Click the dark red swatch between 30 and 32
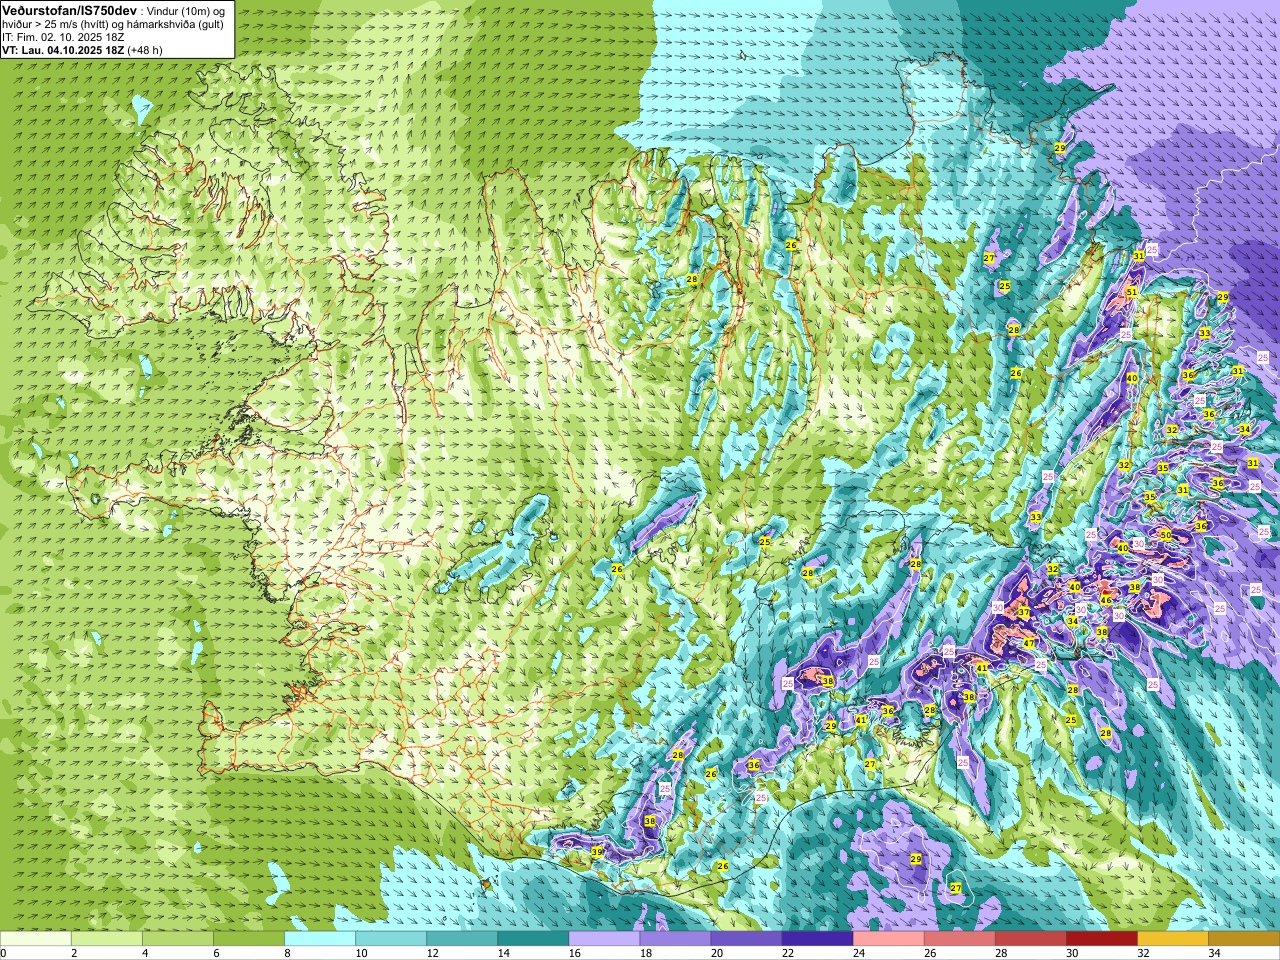 click(x=1101, y=939)
